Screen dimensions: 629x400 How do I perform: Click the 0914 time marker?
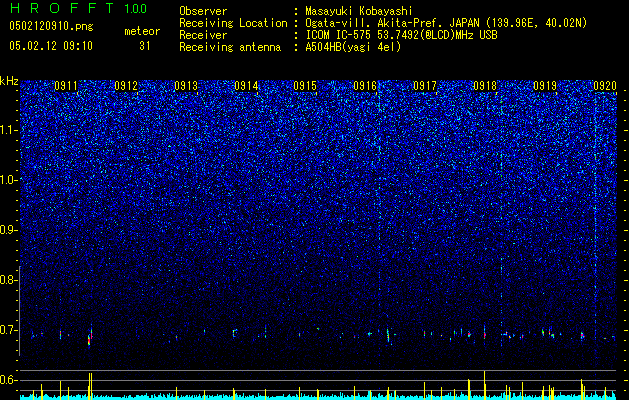(246, 86)
